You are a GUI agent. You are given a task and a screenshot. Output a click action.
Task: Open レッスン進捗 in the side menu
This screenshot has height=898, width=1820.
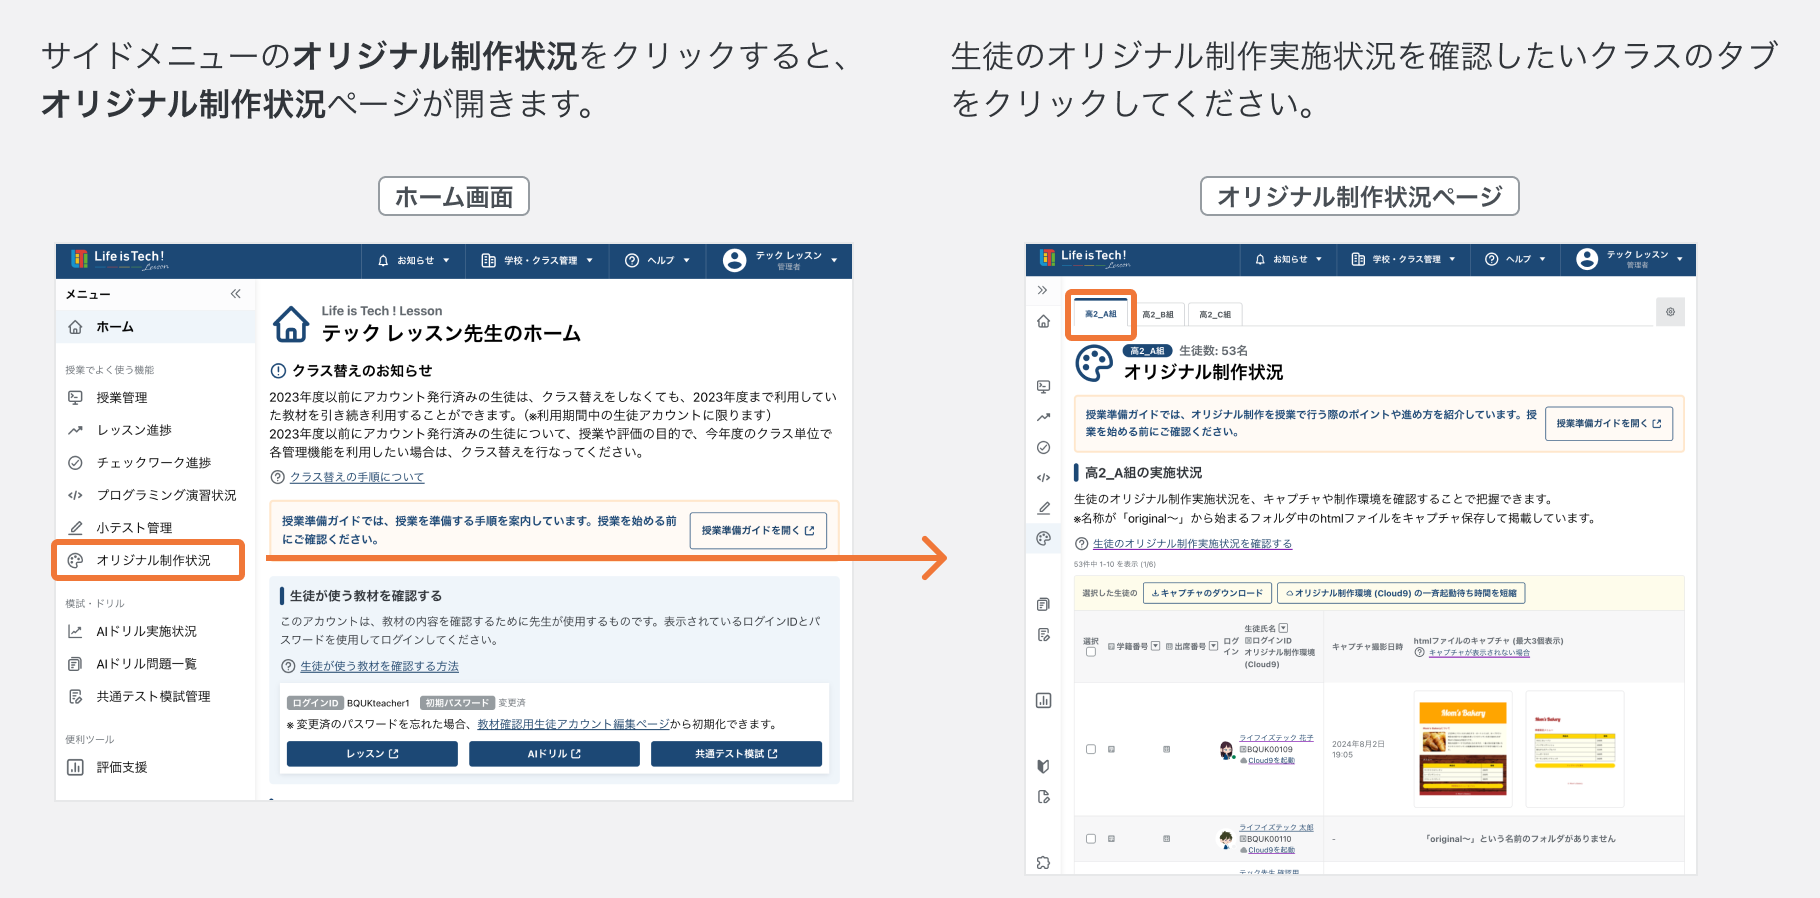134,430
